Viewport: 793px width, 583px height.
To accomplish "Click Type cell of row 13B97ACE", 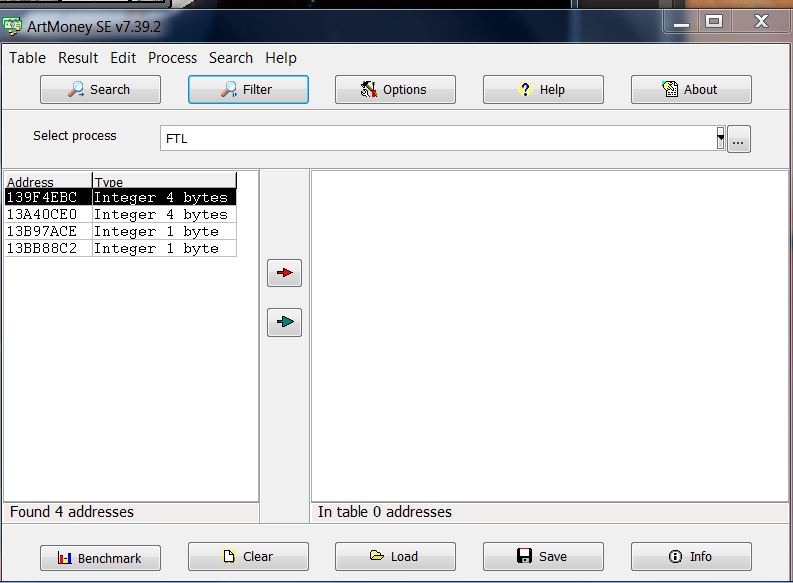I will point(164,232).
